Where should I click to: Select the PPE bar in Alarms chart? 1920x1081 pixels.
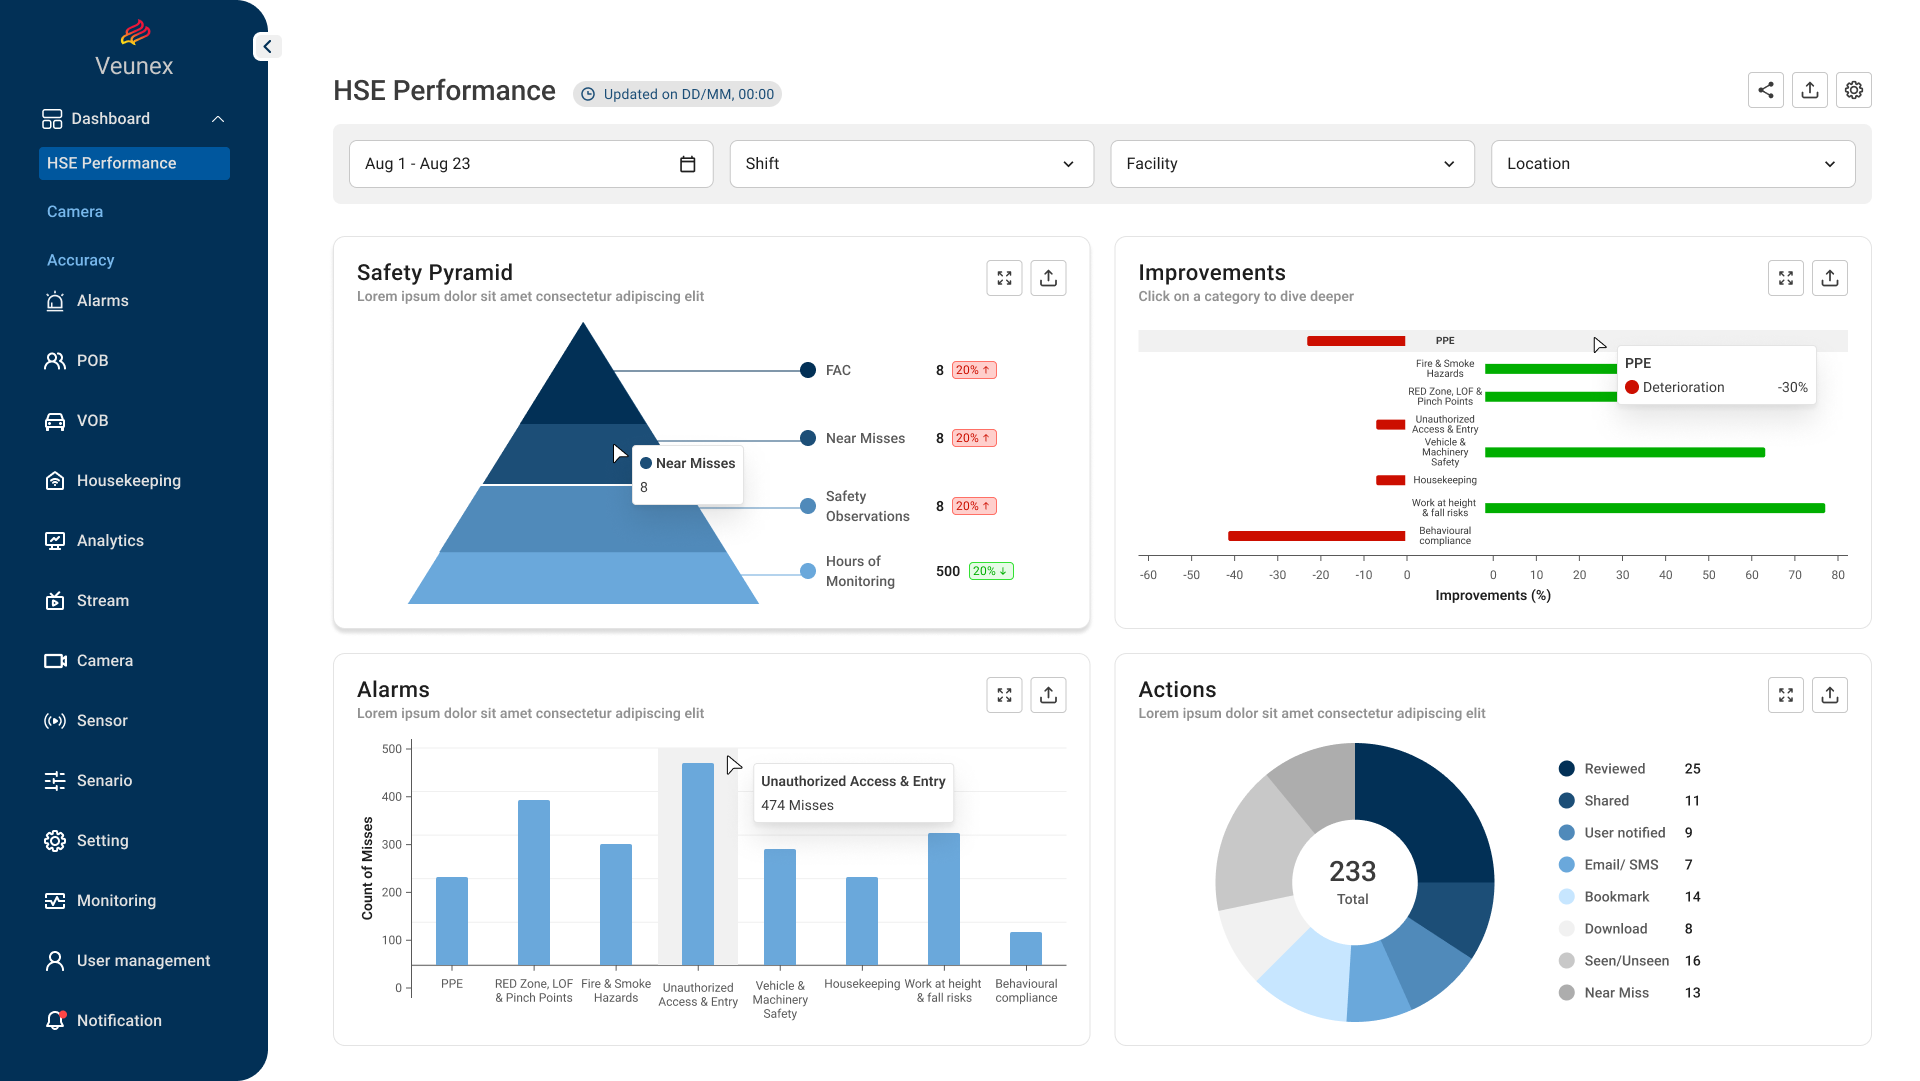pyautogui.click(x=452, y=921)
